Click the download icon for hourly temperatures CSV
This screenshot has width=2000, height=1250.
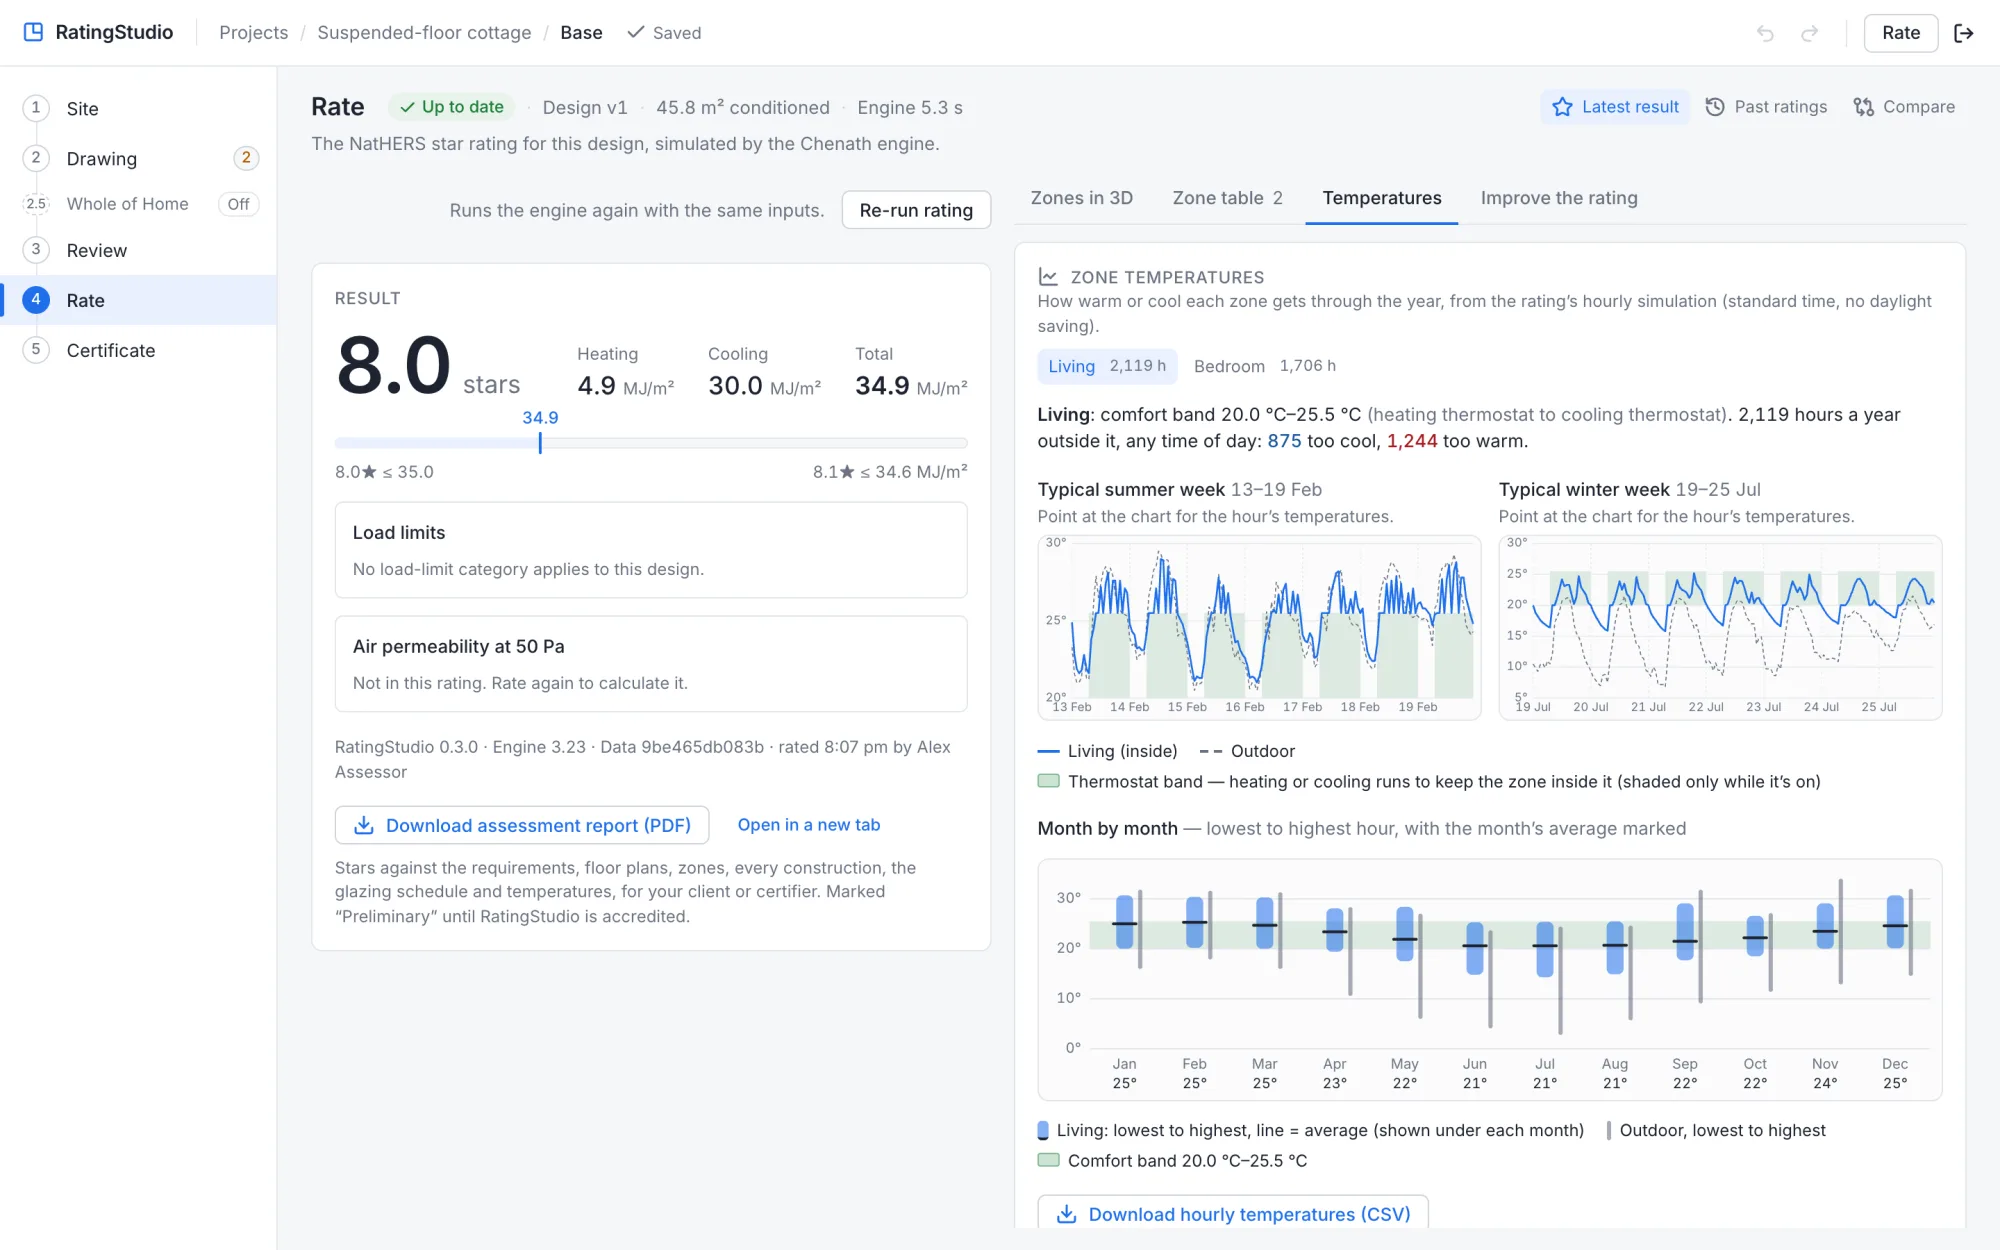point(1067,1214)
